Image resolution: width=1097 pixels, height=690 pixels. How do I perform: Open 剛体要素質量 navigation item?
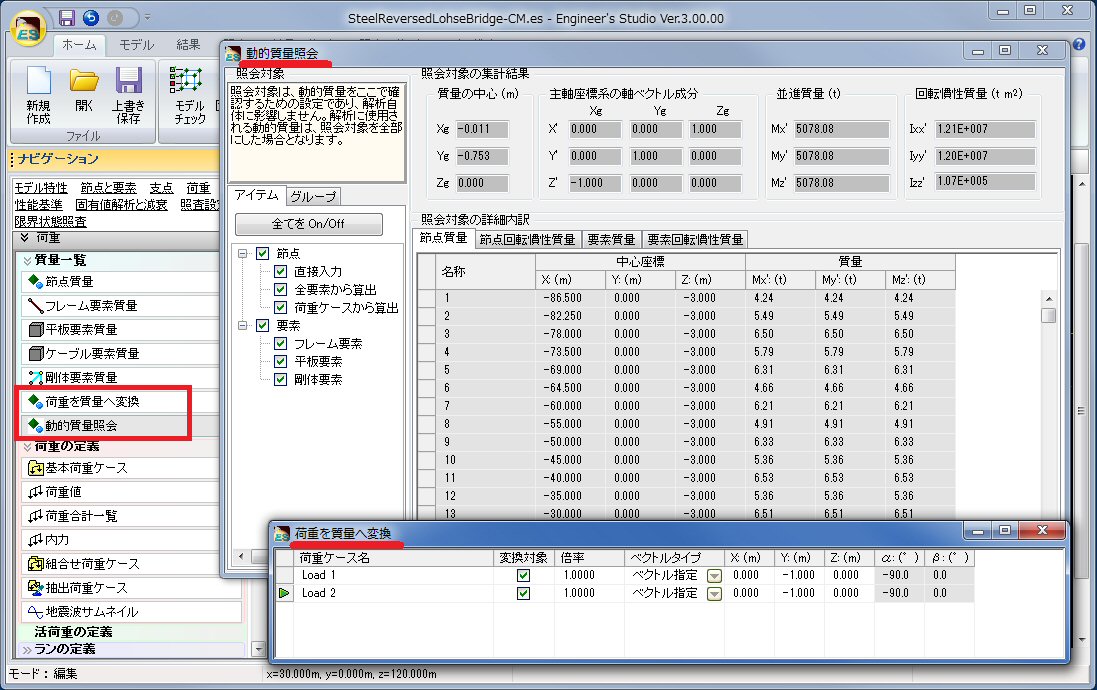point(120,377)
